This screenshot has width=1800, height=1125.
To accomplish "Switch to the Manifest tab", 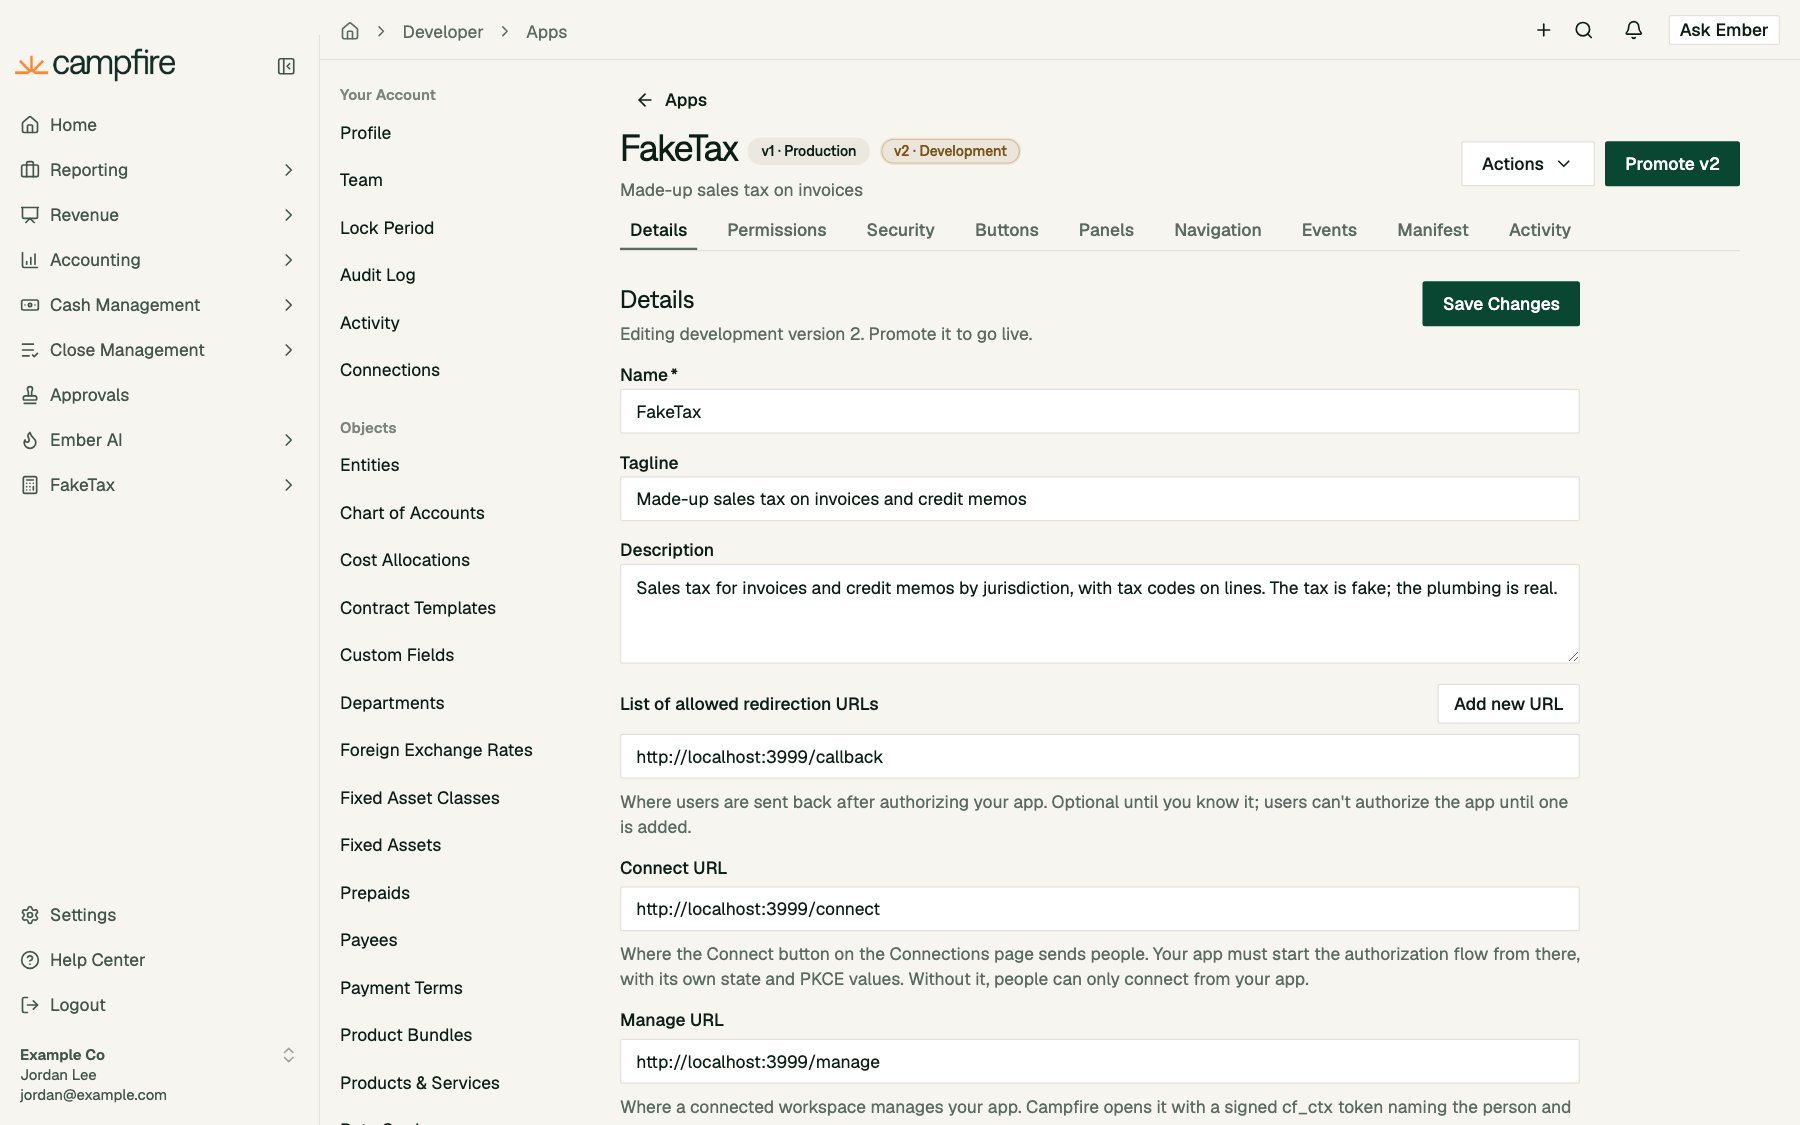I will pos(1432,230).
